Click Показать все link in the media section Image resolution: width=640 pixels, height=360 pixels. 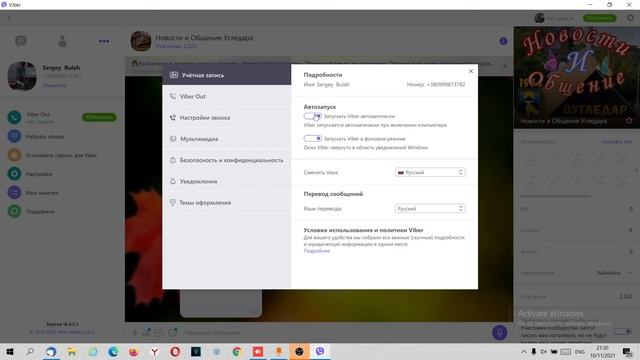[x=616, y=142]
